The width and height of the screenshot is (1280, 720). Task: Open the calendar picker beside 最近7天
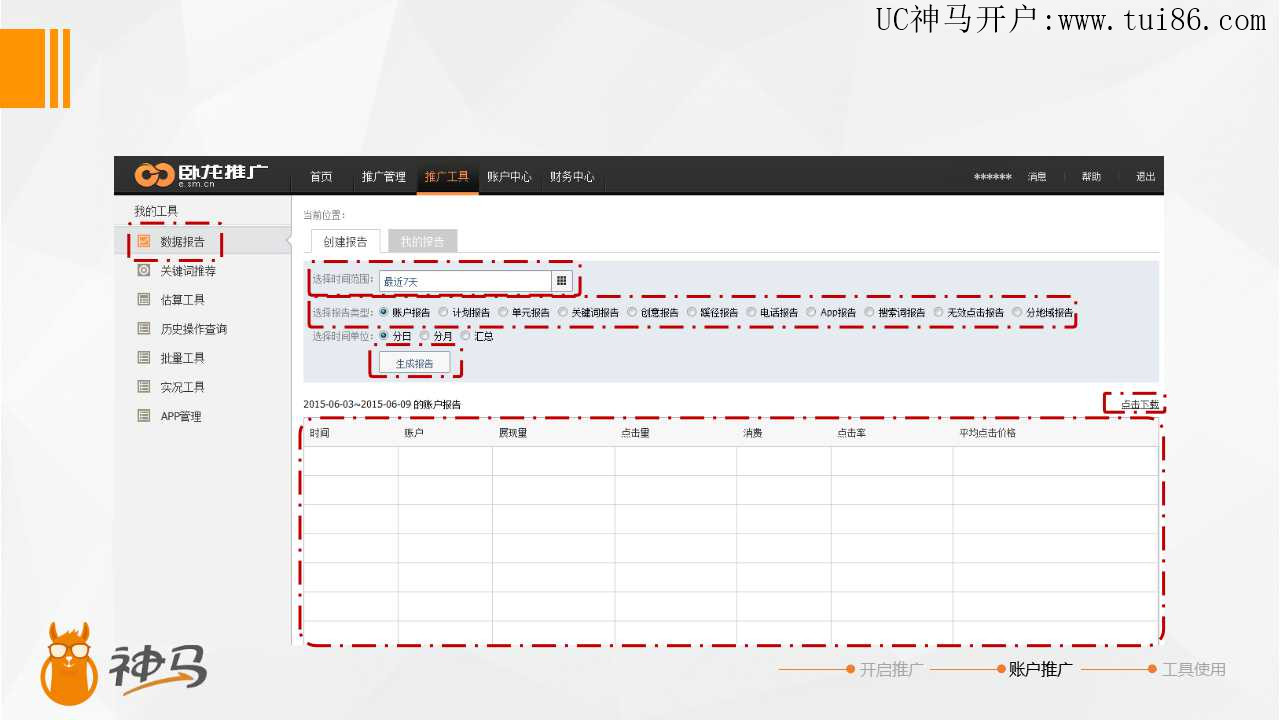tap(562, 281)
